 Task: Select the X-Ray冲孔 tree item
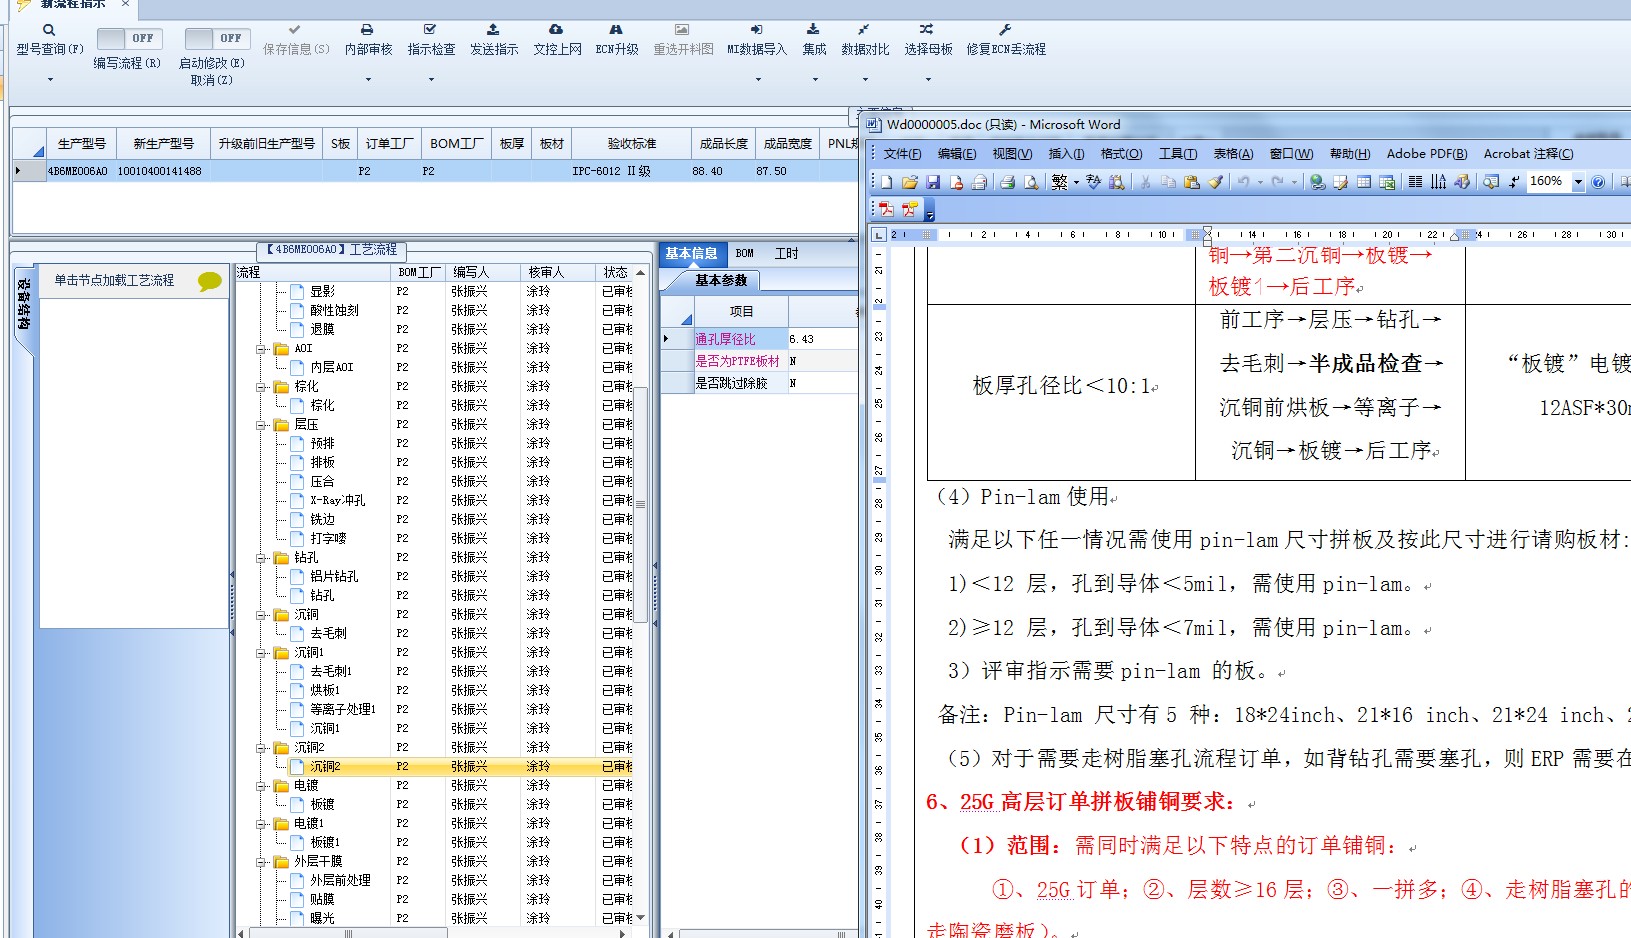[x=337, y=501]
